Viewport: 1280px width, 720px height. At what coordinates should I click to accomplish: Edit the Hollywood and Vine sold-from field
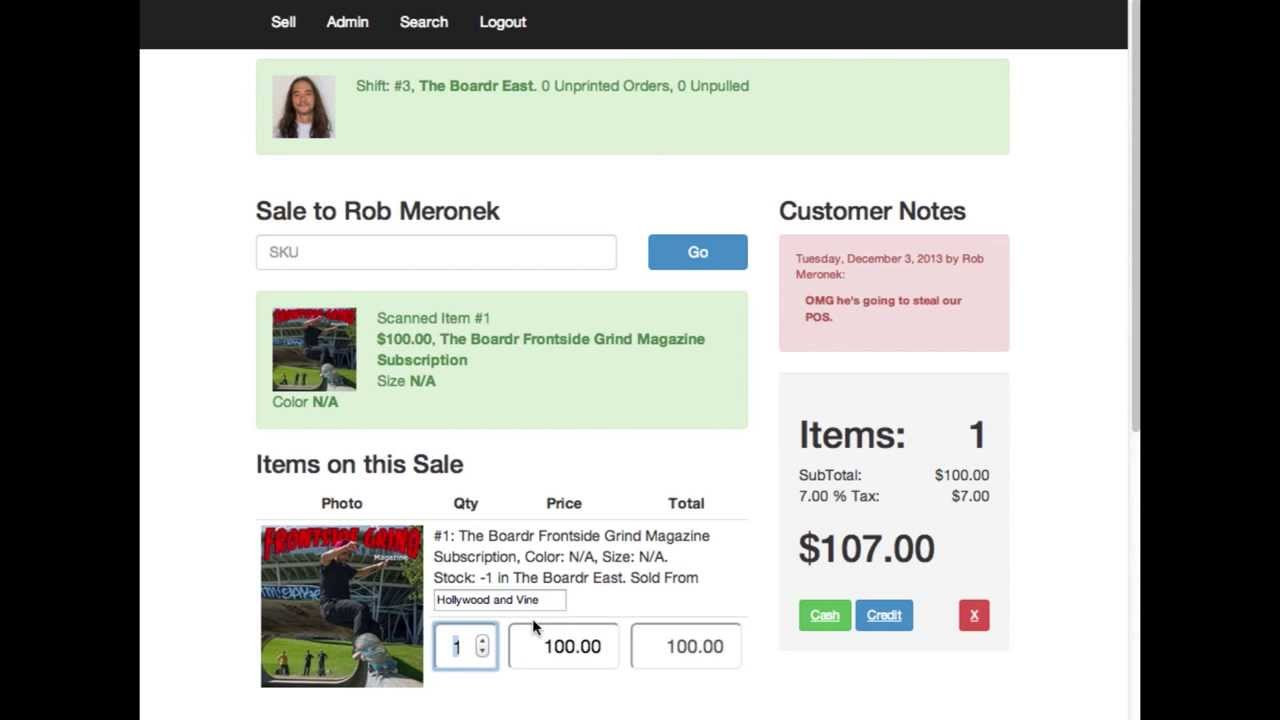499,600
